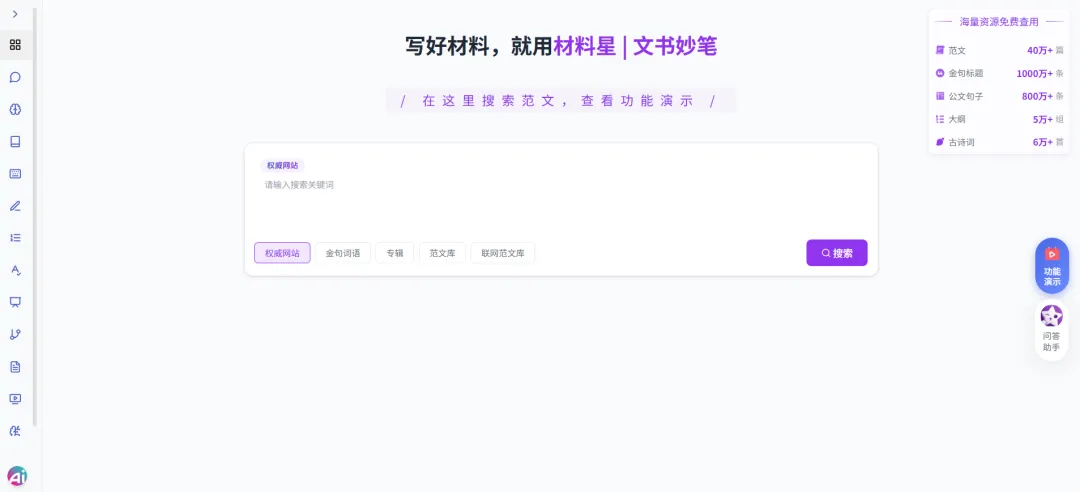Open the brain icon in sidebar
The width and height of the screenshot is (1080, 492).
(15, 110)
